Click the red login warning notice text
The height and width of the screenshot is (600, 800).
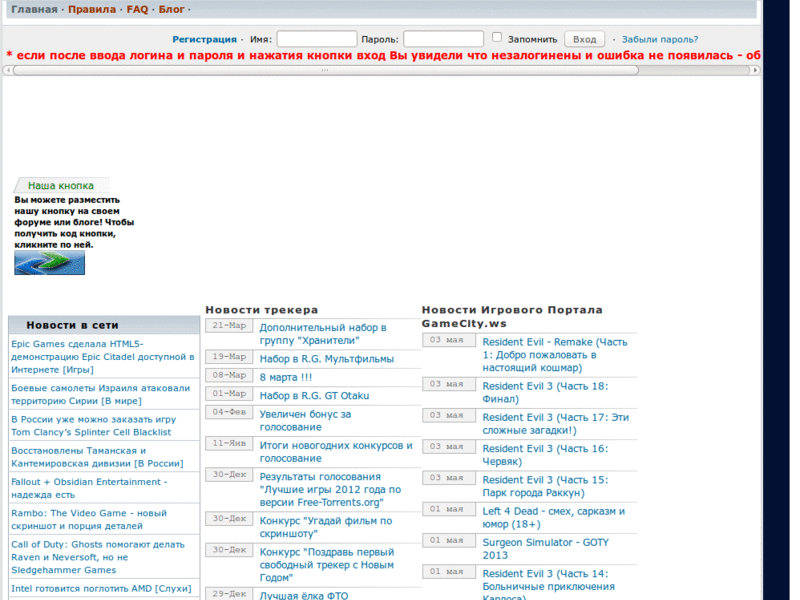pos(383,56)
